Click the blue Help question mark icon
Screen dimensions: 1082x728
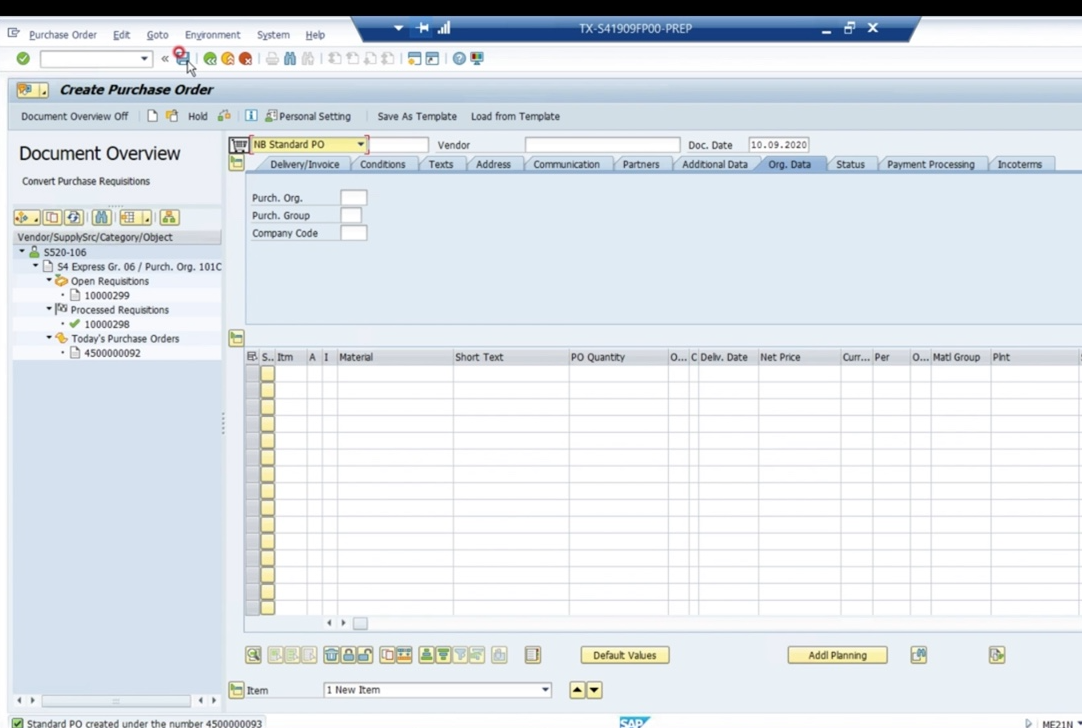(x=459, y=59)
